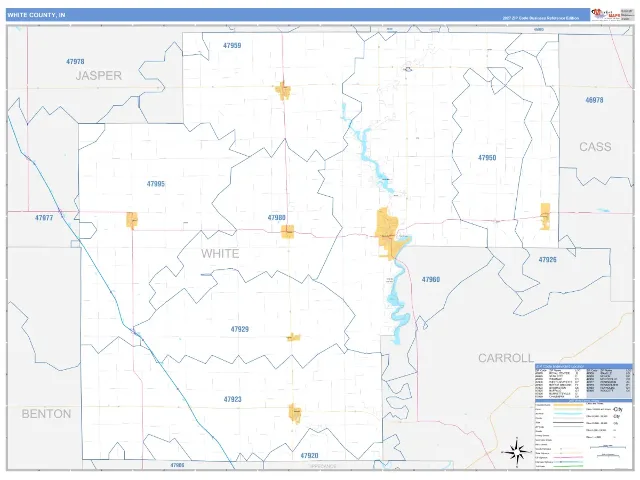Click the CASS county name
This screenshot has width=640, height=480.
595,147
